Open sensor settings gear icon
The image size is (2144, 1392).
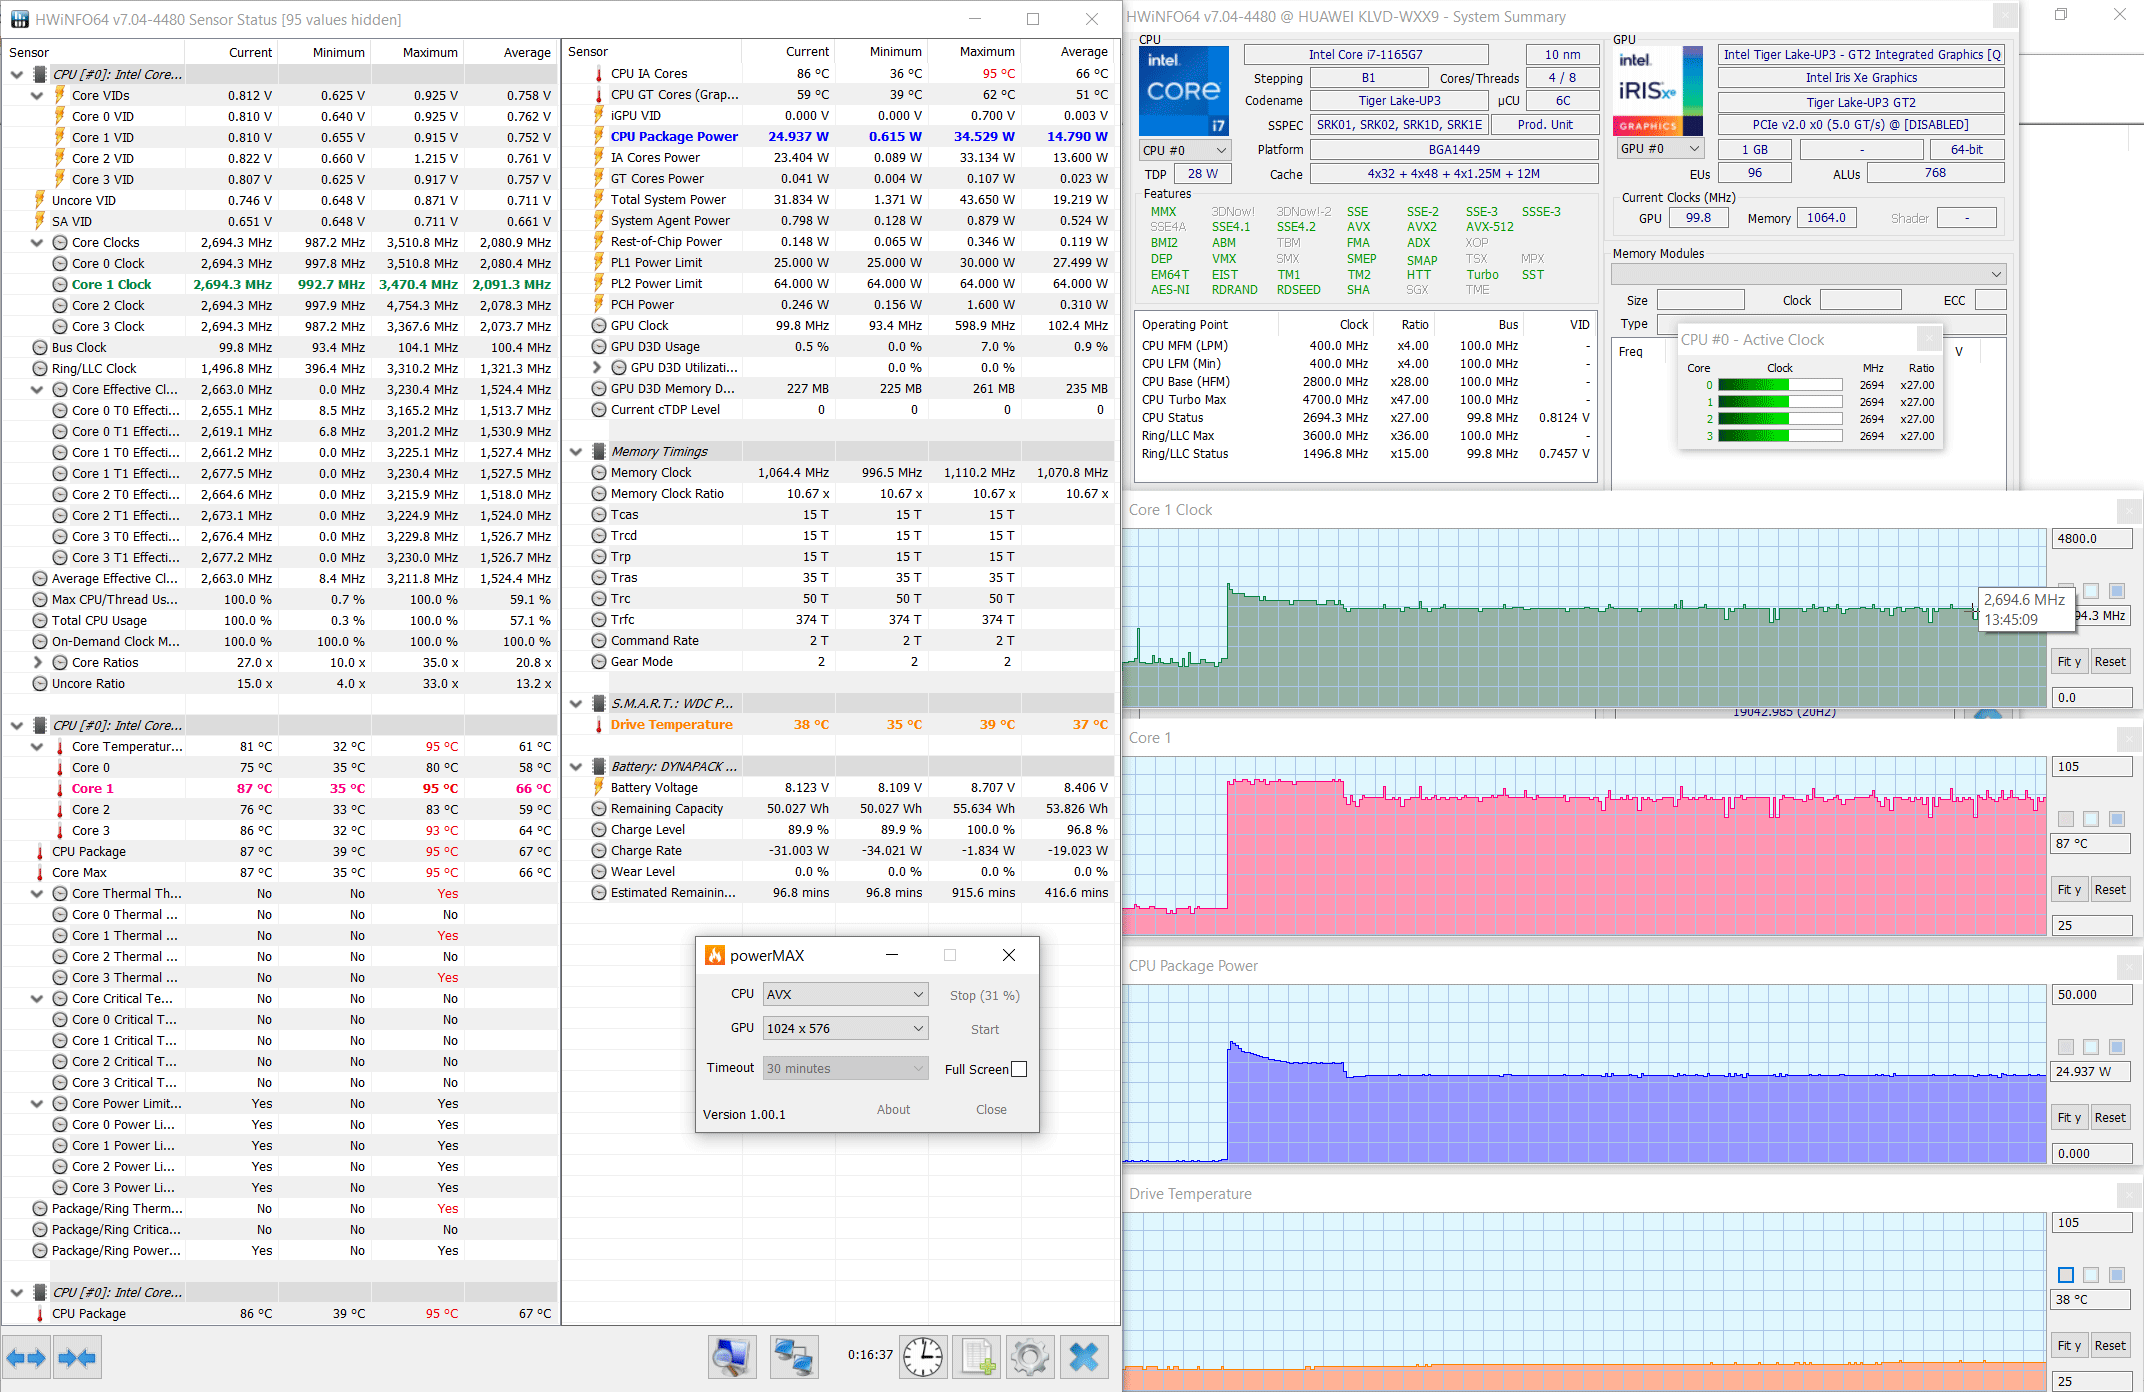click(1030, 1357)
